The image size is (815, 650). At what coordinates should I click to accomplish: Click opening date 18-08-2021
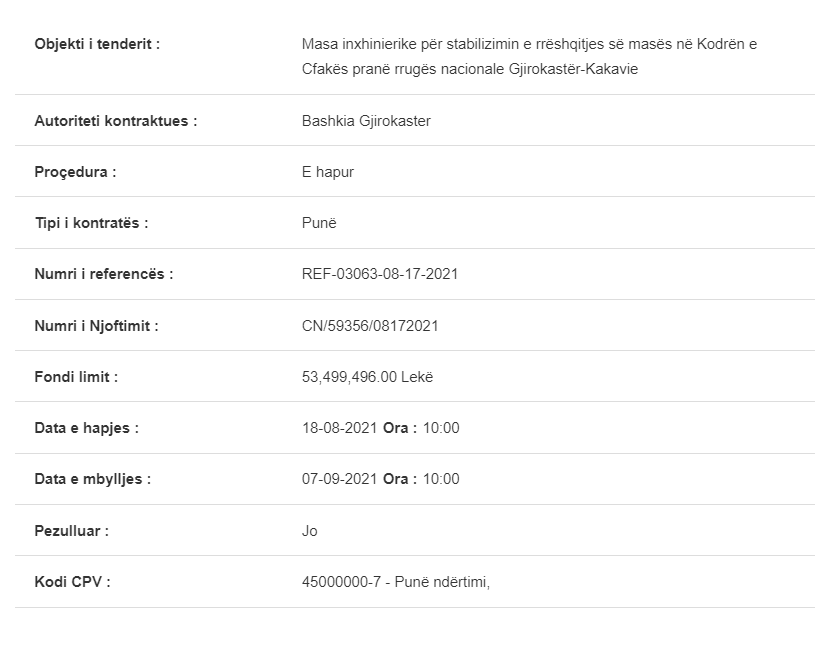(339, 428)
